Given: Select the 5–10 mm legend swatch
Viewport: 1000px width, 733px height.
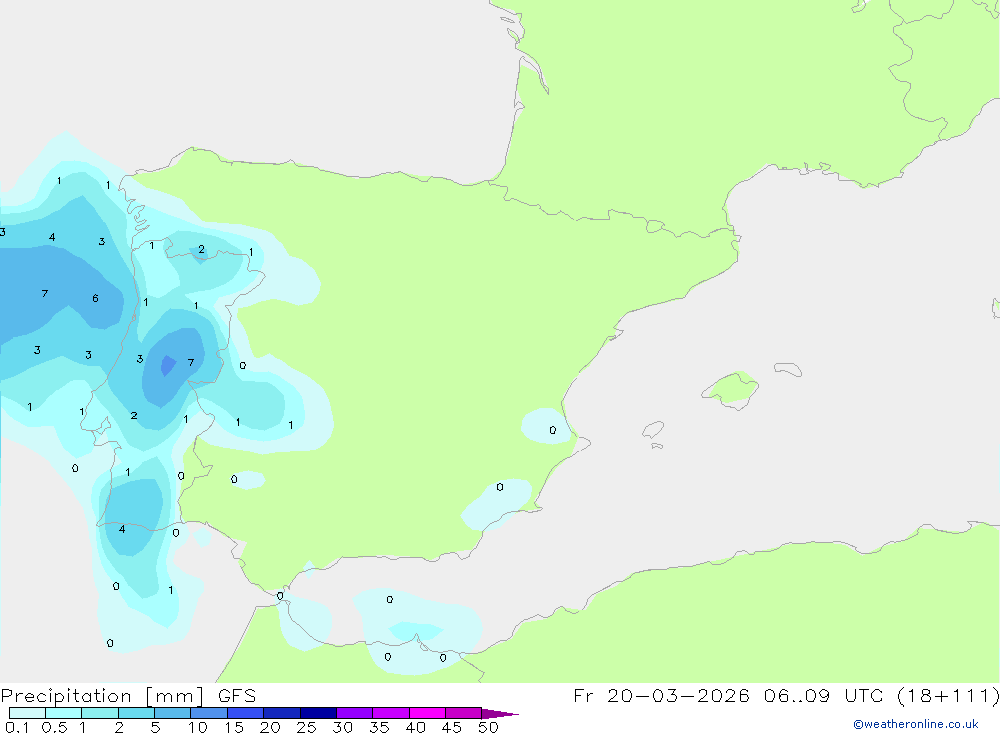Looking at the screenshot, I should click(x=173, y=713).
